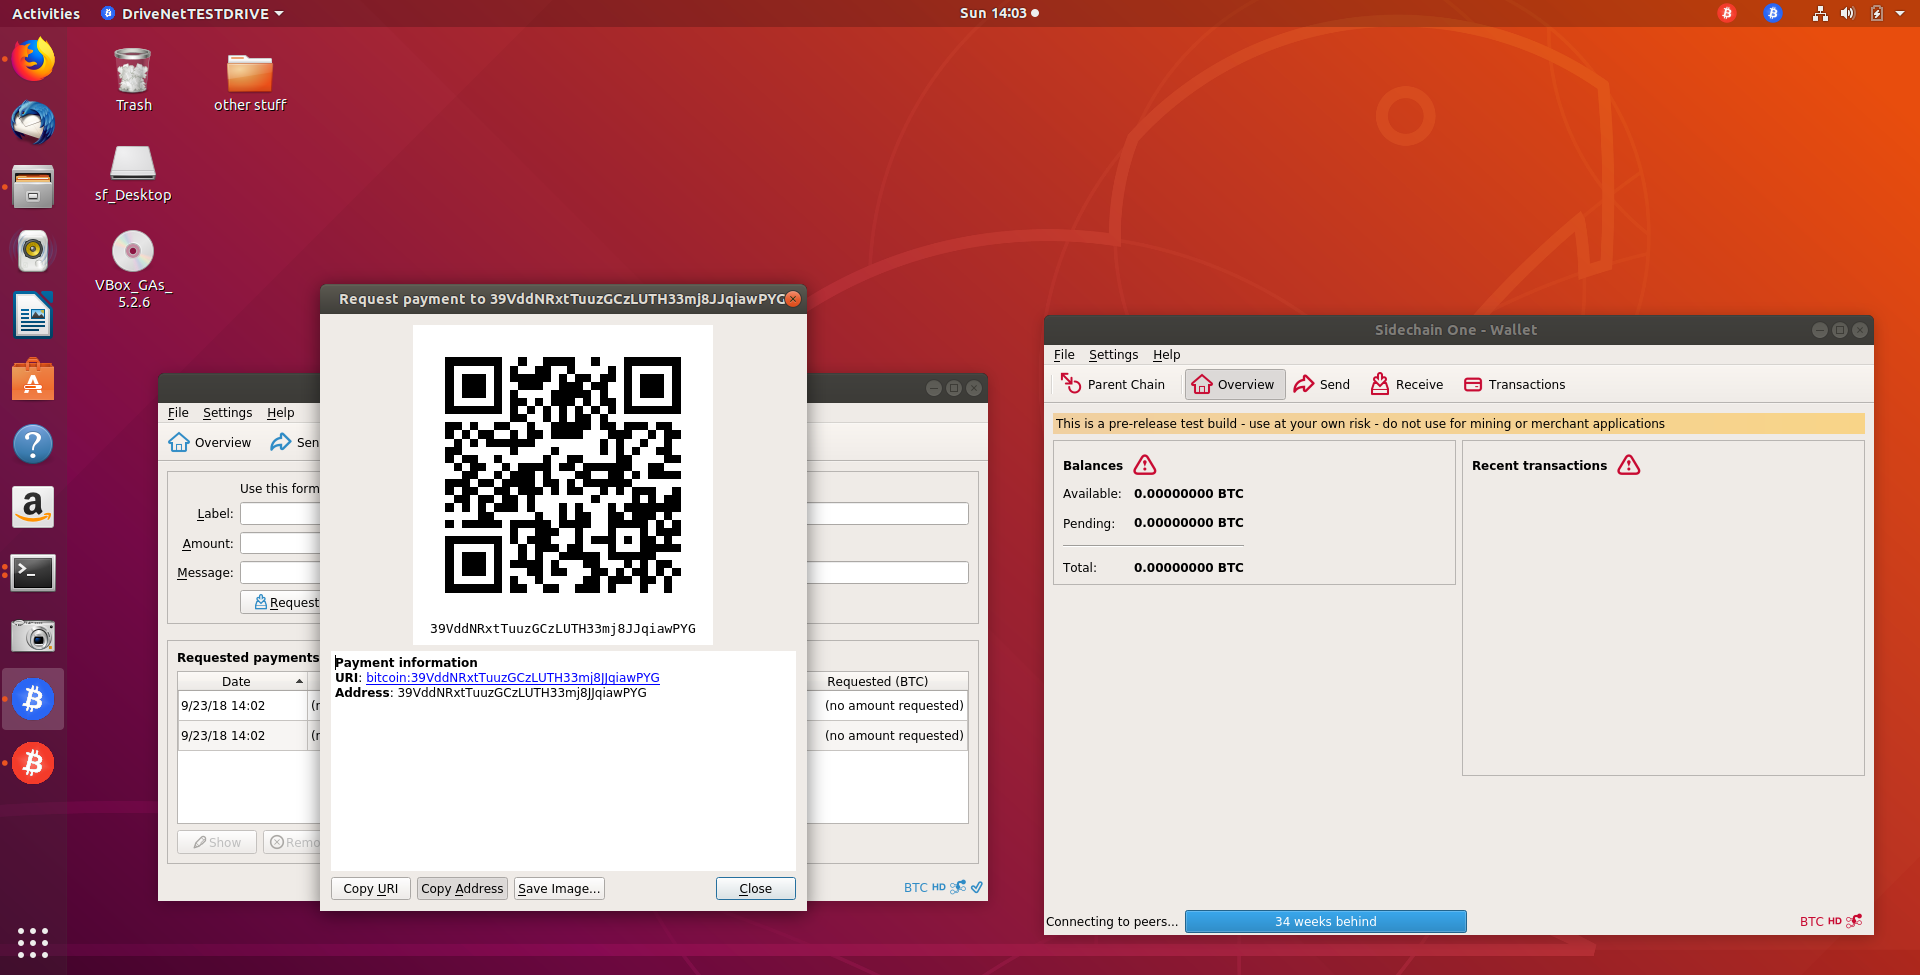Open Screenshot camera tool in the dock
This screenshot has width=1920, height=975.
tap(33, 636)
